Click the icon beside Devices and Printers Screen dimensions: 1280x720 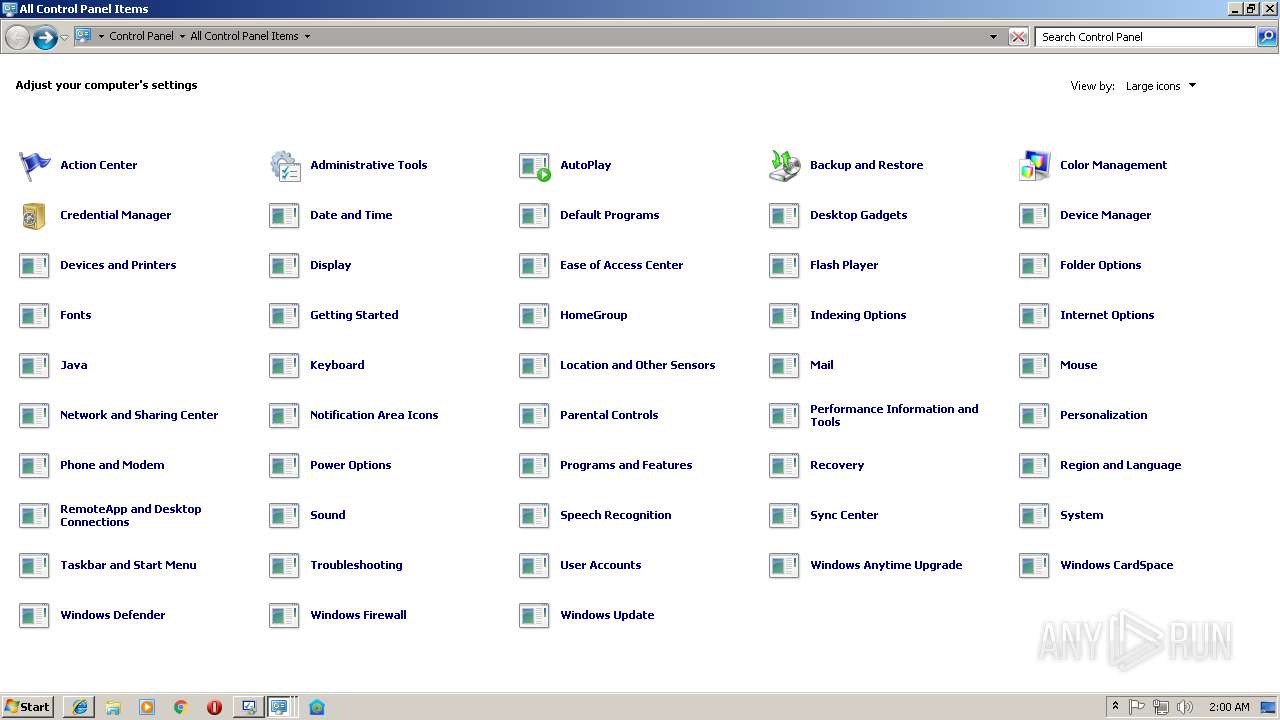click(x=35, y=265)
